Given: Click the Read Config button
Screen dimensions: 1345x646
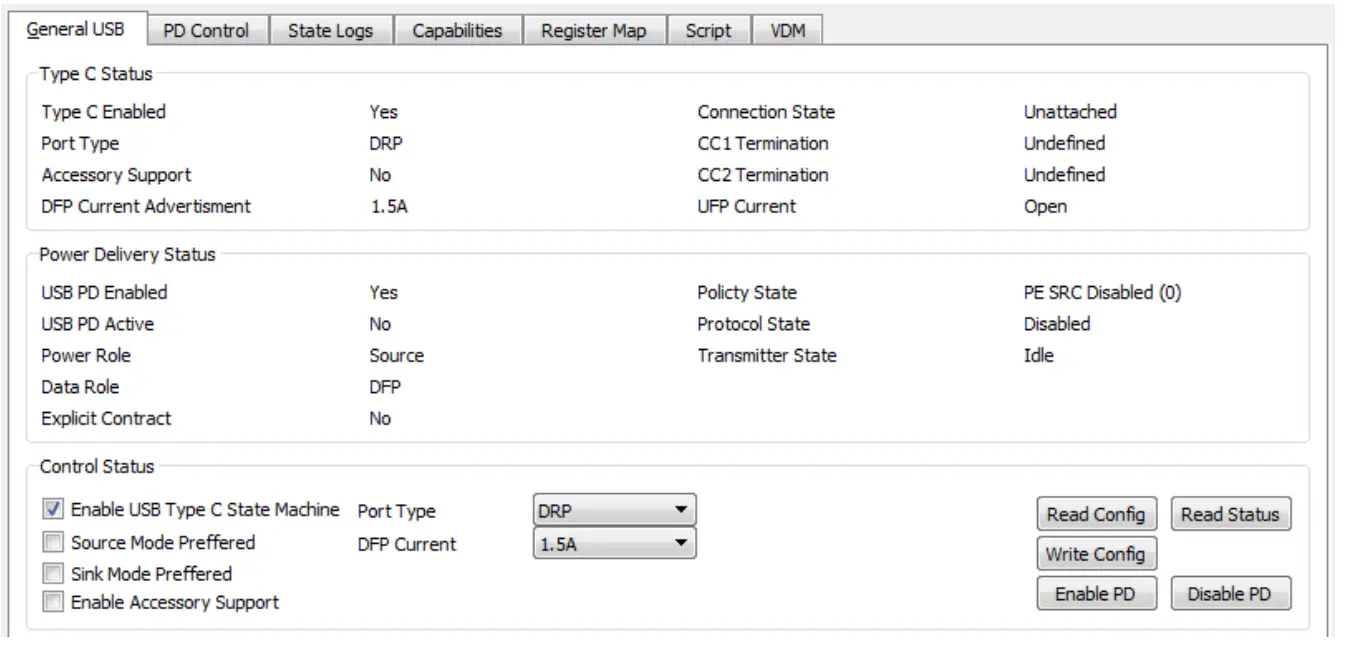Looking at the screenshot, I should point(1095,514).
